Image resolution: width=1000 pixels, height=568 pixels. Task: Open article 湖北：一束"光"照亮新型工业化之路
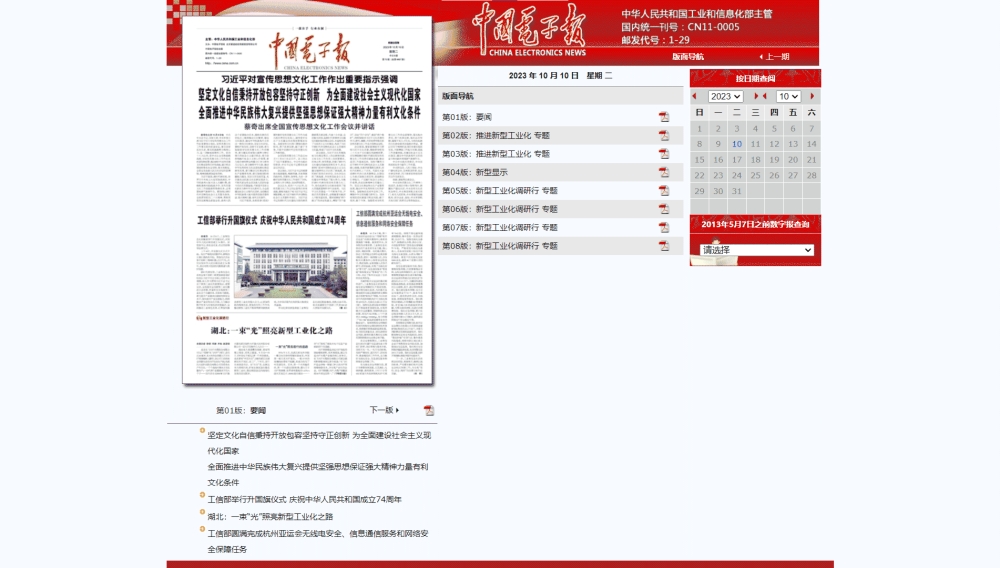270,516
